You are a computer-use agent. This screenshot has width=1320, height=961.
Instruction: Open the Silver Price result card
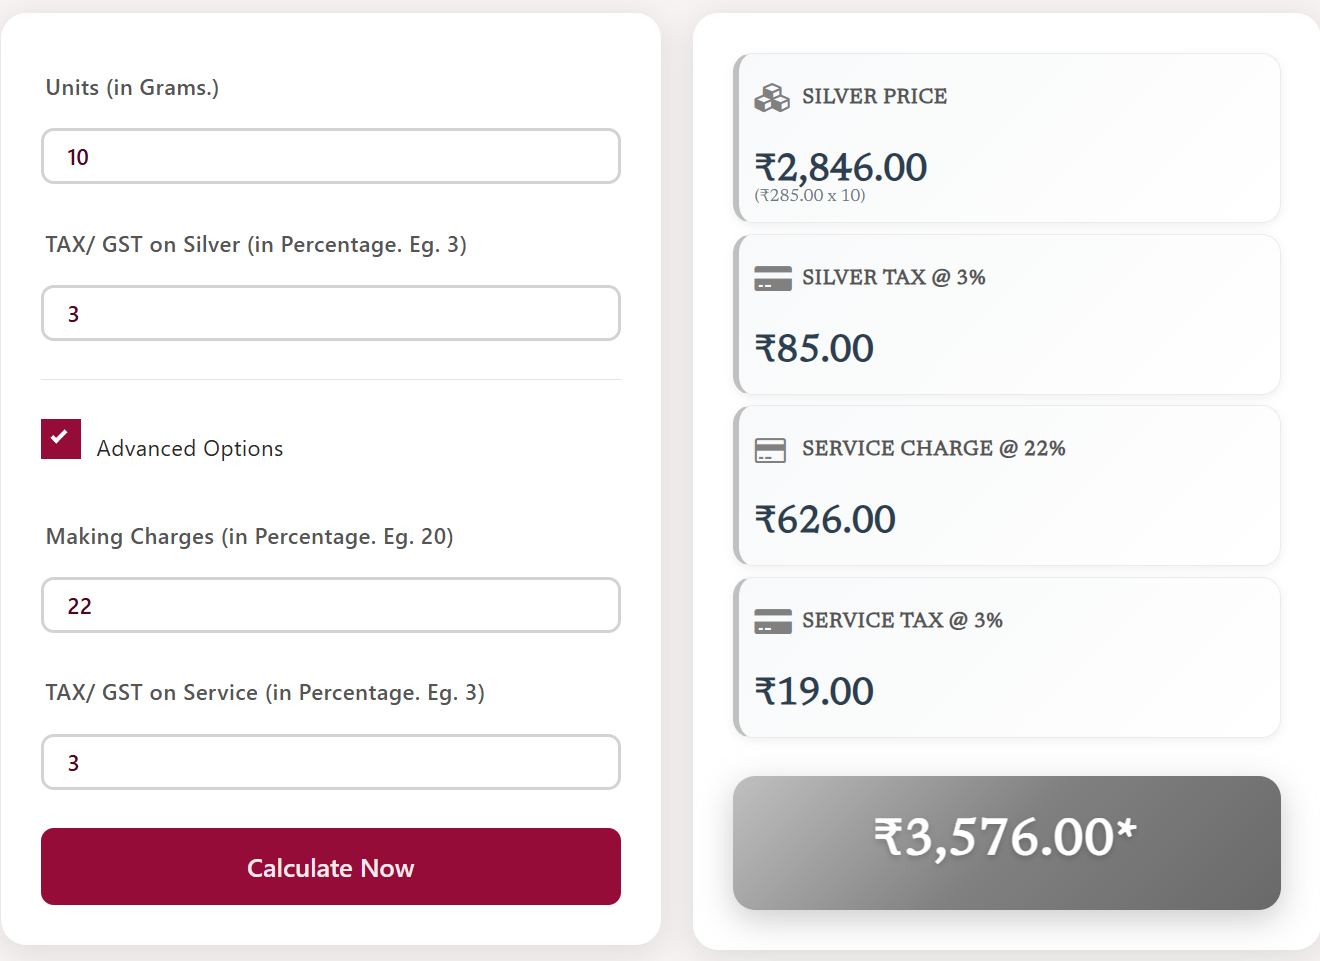(1007, 138)
